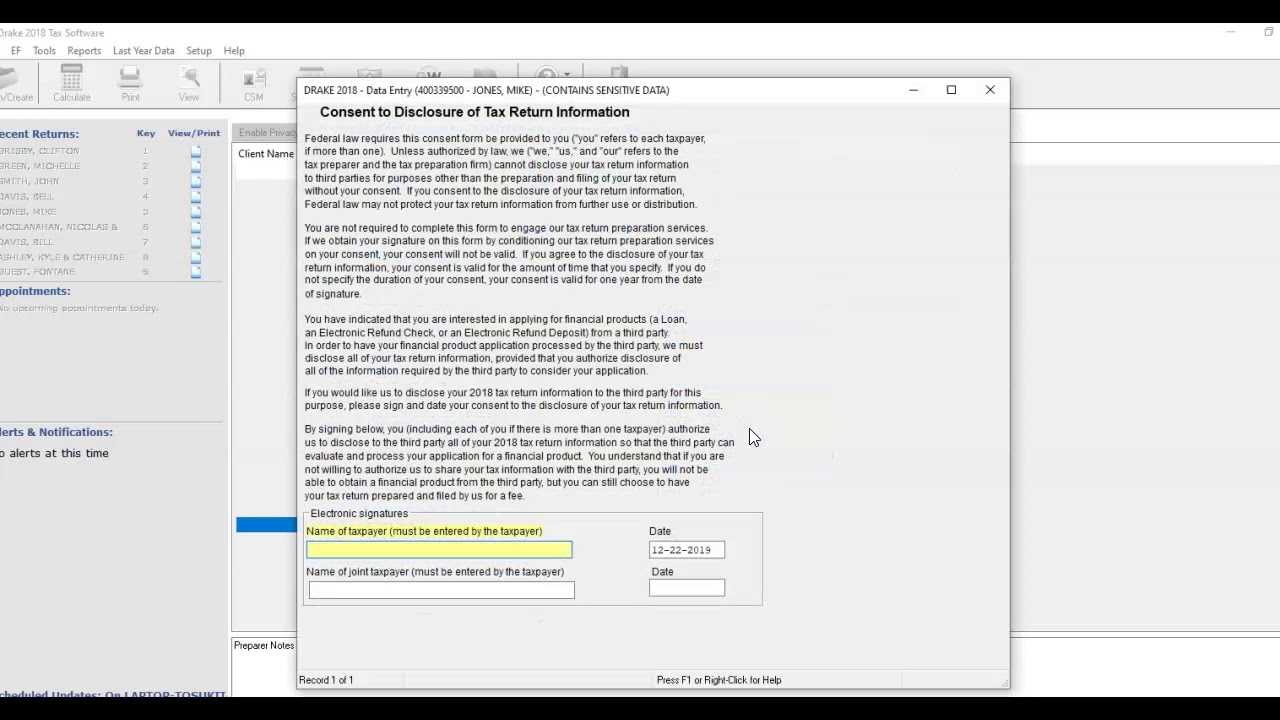Open View/Print document icon for GUEST, FONTANE
Image resolution: width=1280 pixels, height=720 pixels.
196,272
